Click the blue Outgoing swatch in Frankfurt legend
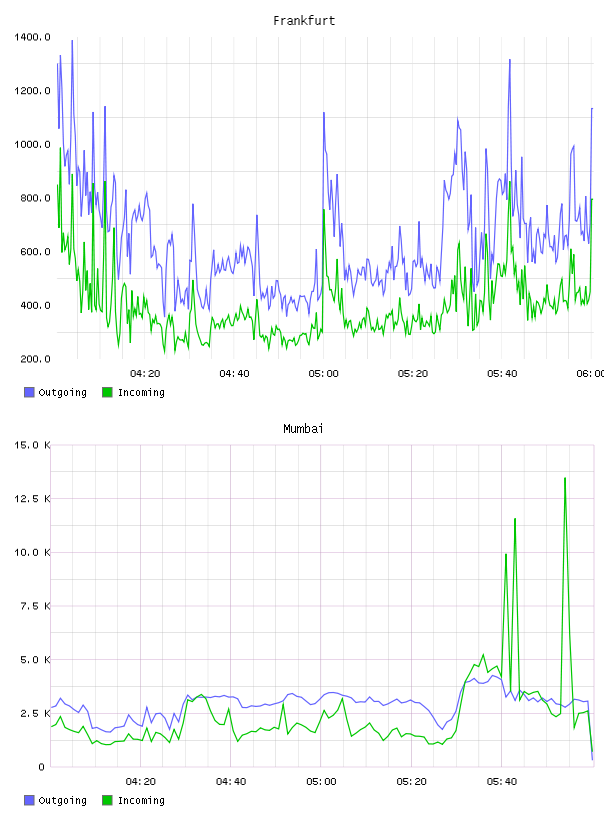The image size is (608, 816). tap(29, 392)
